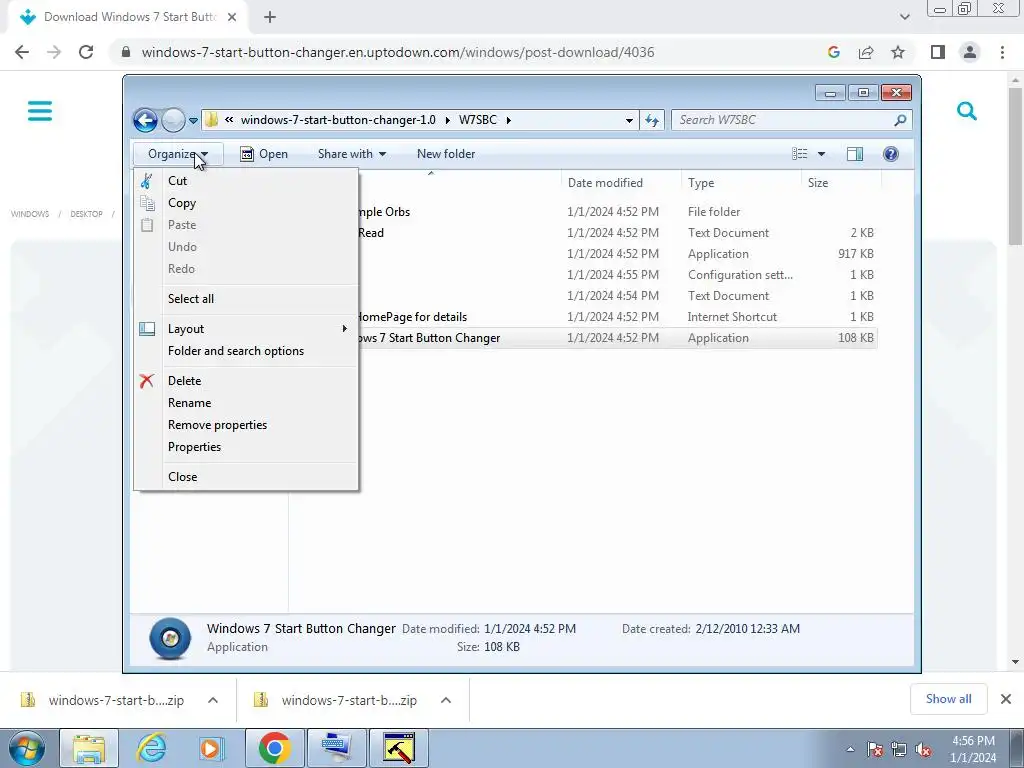Open Properties from Organize menu
The image size is (1024, 768).
[x=246, y=447]
